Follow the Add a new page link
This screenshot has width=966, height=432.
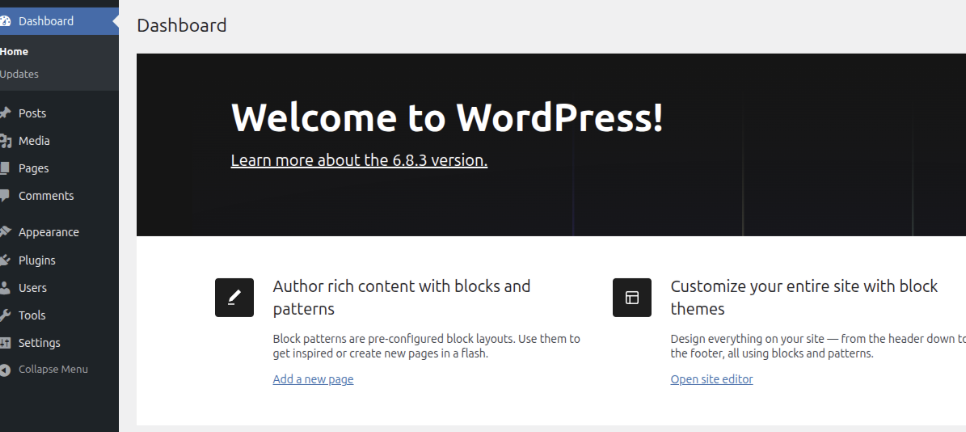click(x=313, y=379)
